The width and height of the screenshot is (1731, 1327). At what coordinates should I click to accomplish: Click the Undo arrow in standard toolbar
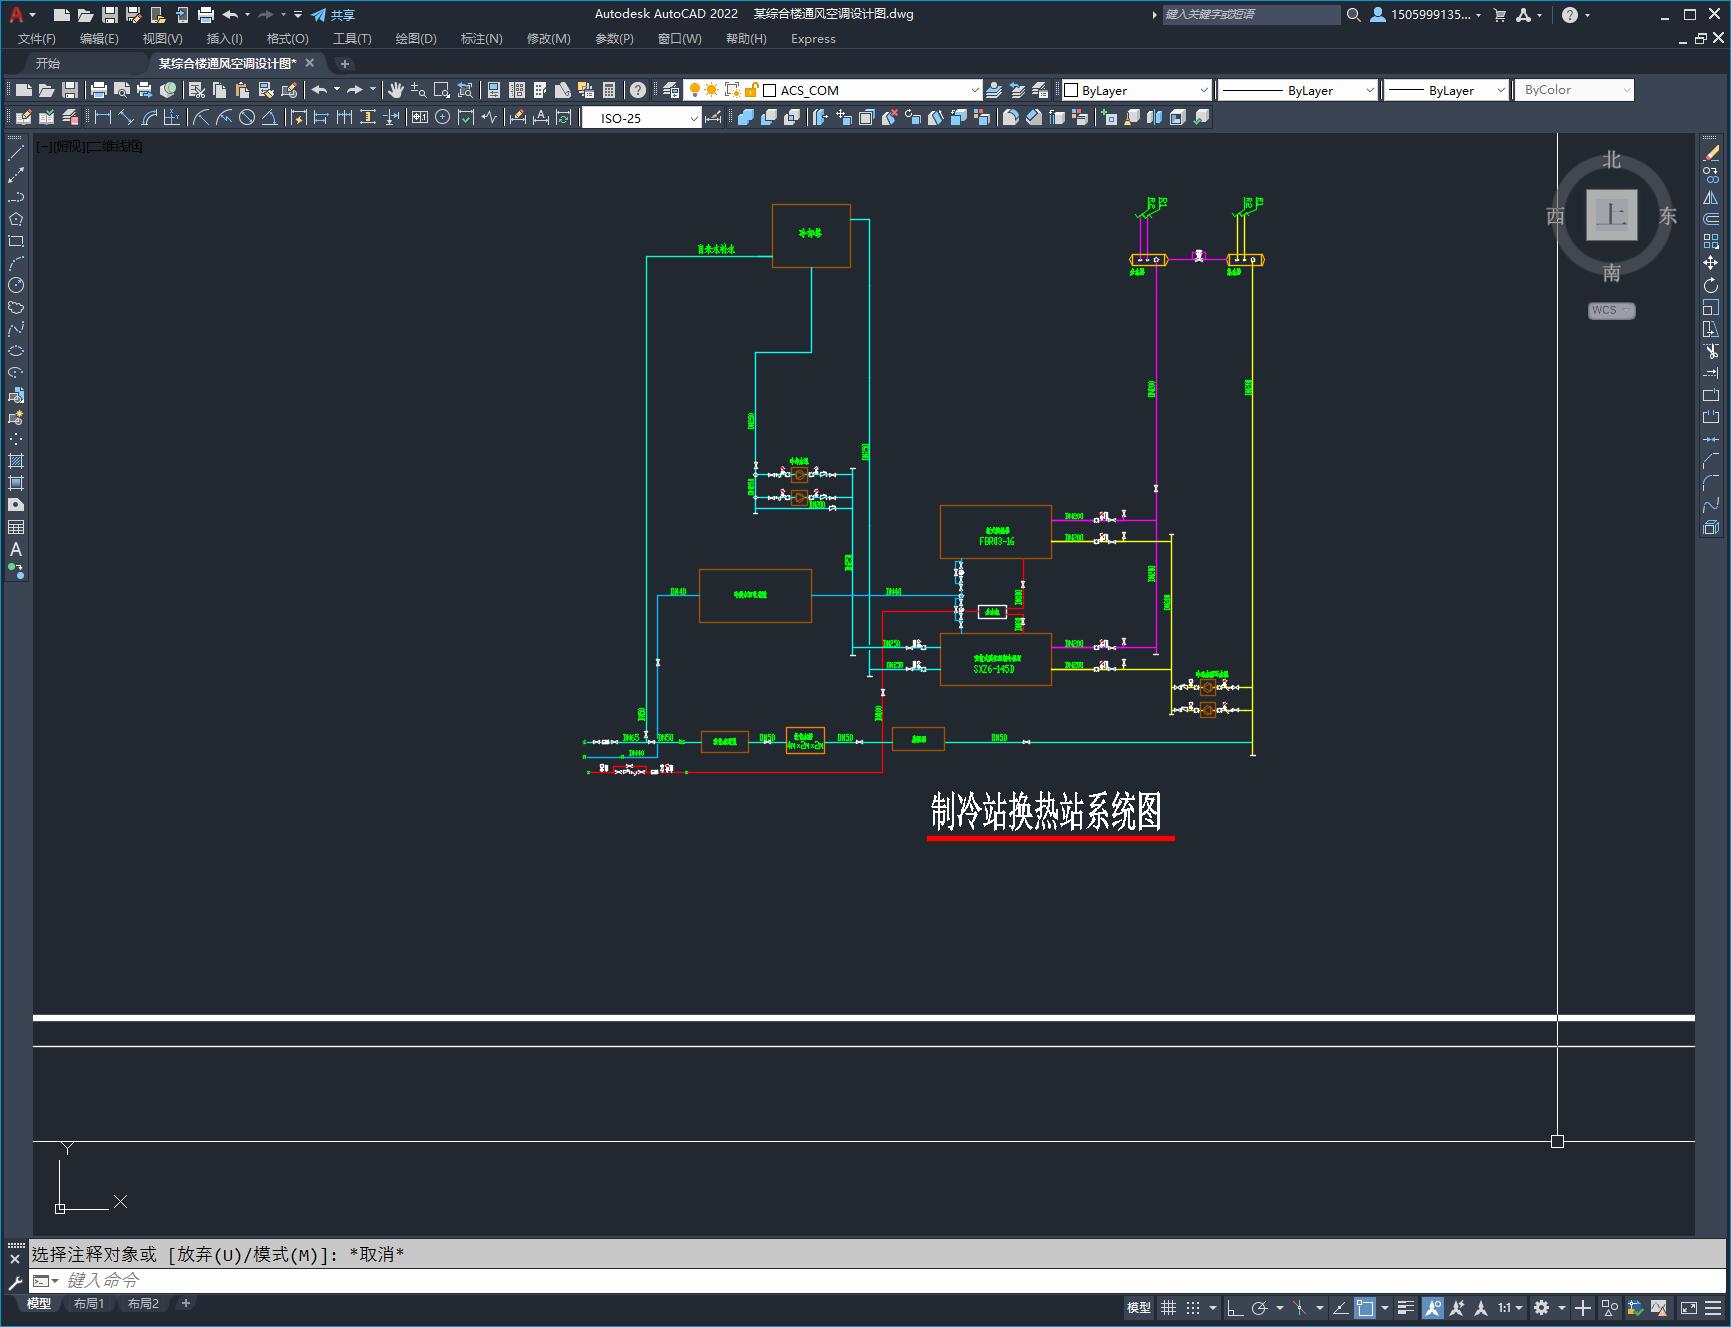320,90
